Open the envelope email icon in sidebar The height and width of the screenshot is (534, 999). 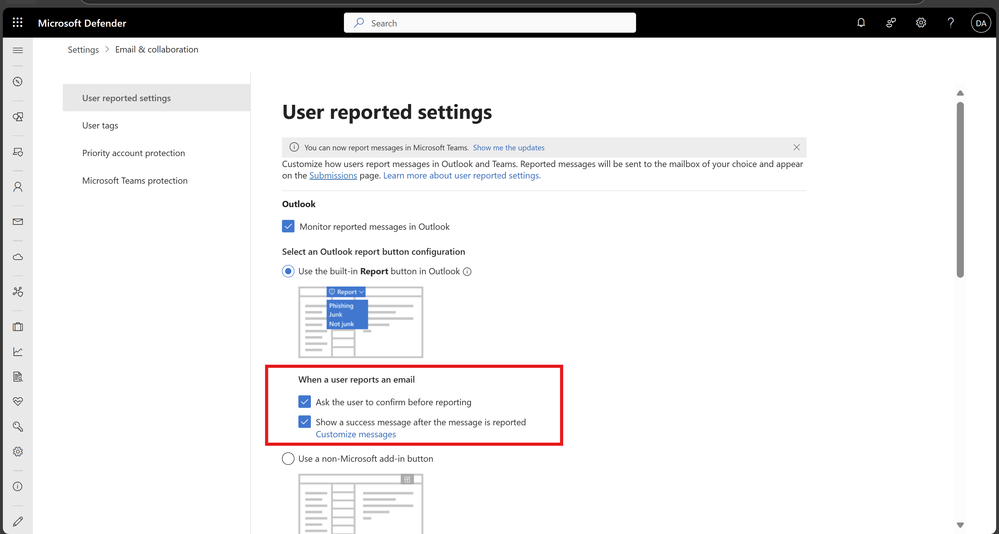pyautogui.click(x=18, y=222)
